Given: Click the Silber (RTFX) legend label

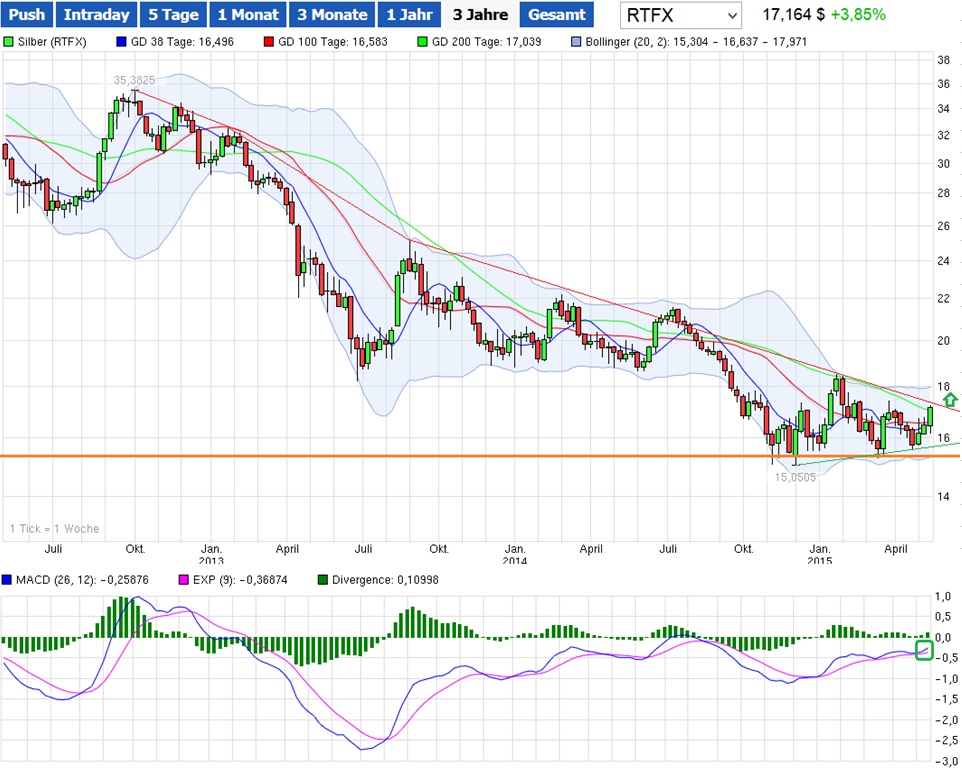Looking at the screenshot, I should (x=52, y=42).
